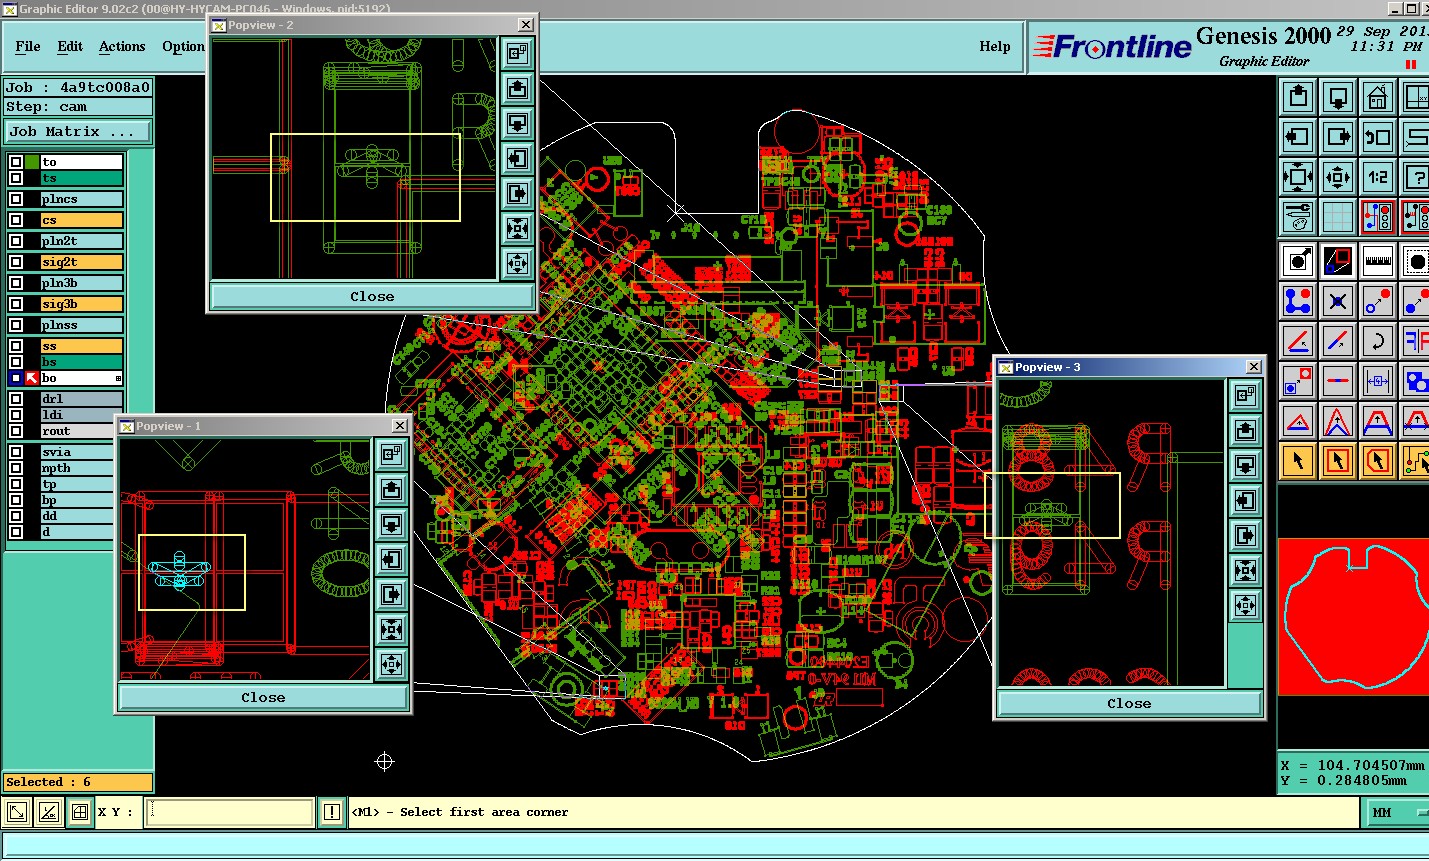The height and width of the screenshot is (861, 1429).
Task: Click the rotate arc arrow icon
Action: pyautogui.click(x=1378, y=341)
